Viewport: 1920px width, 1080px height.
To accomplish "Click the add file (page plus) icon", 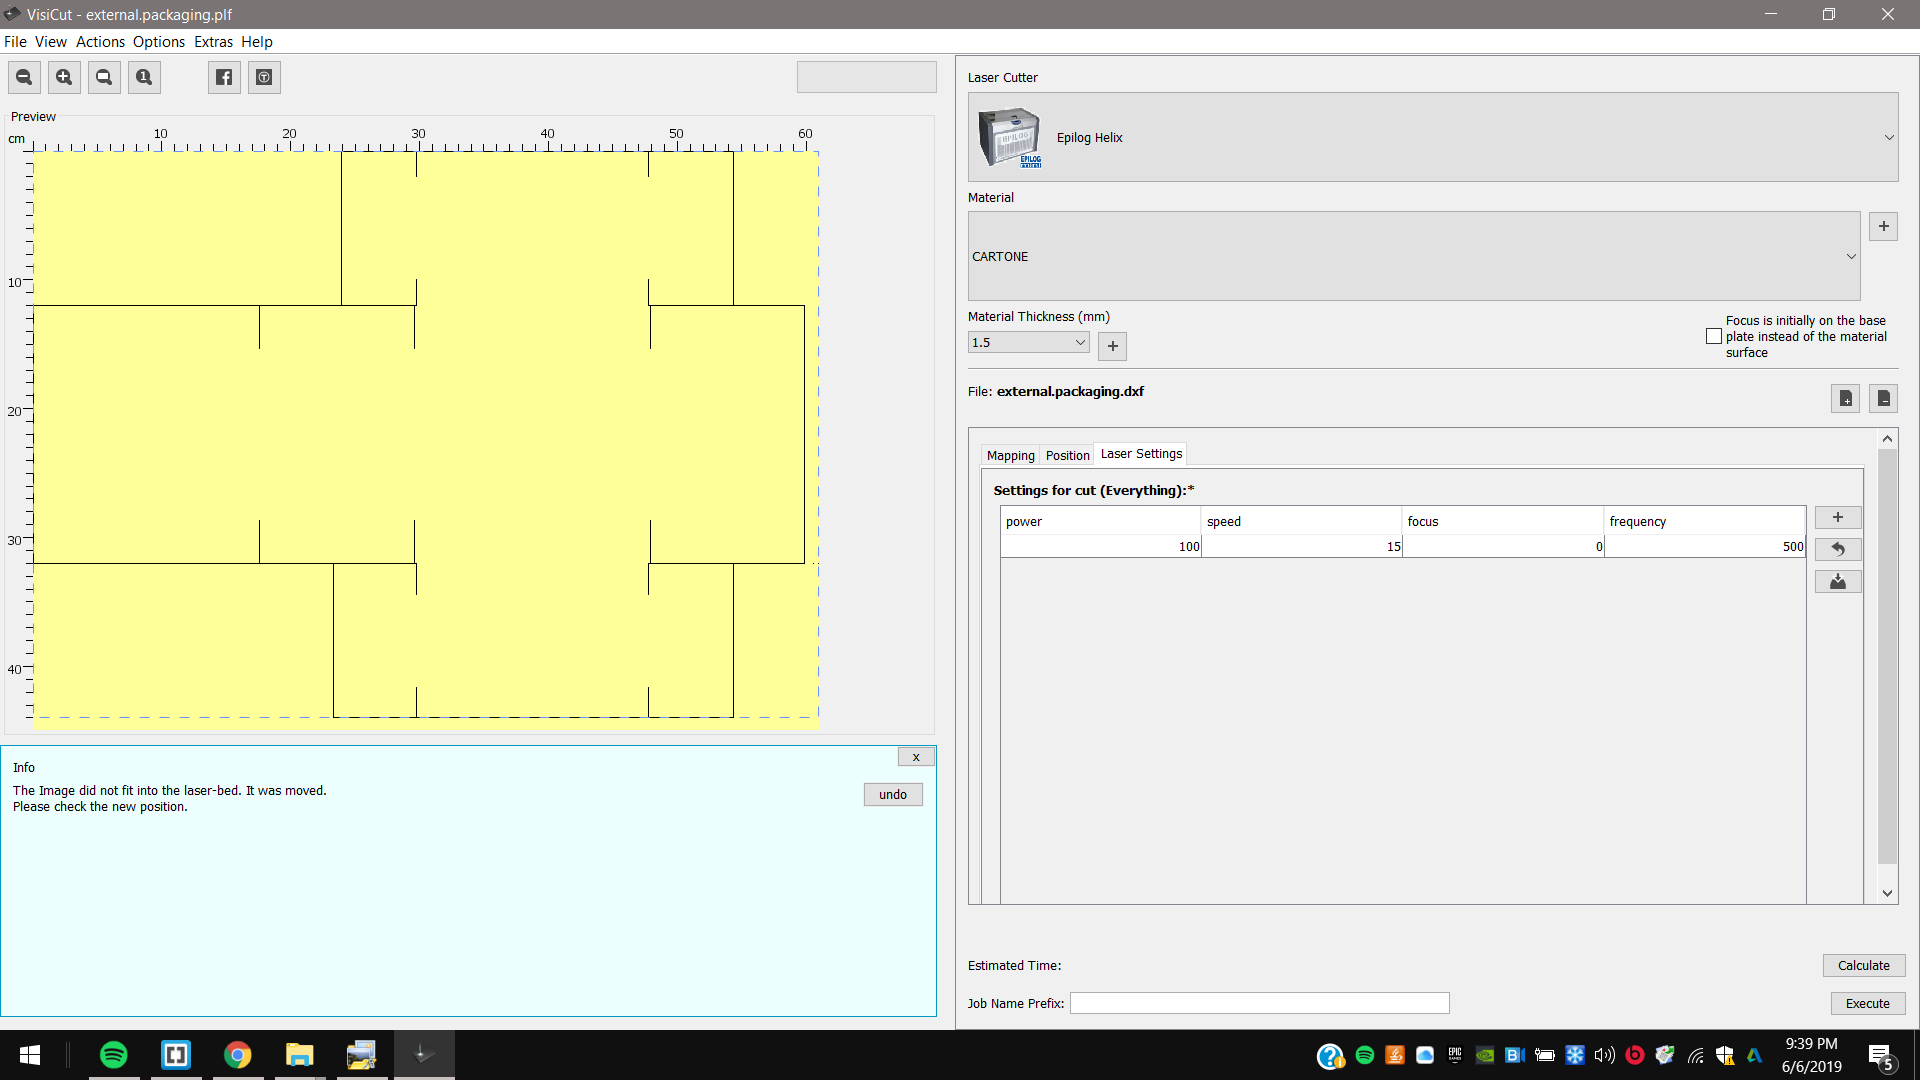I will click(1845, 398).
